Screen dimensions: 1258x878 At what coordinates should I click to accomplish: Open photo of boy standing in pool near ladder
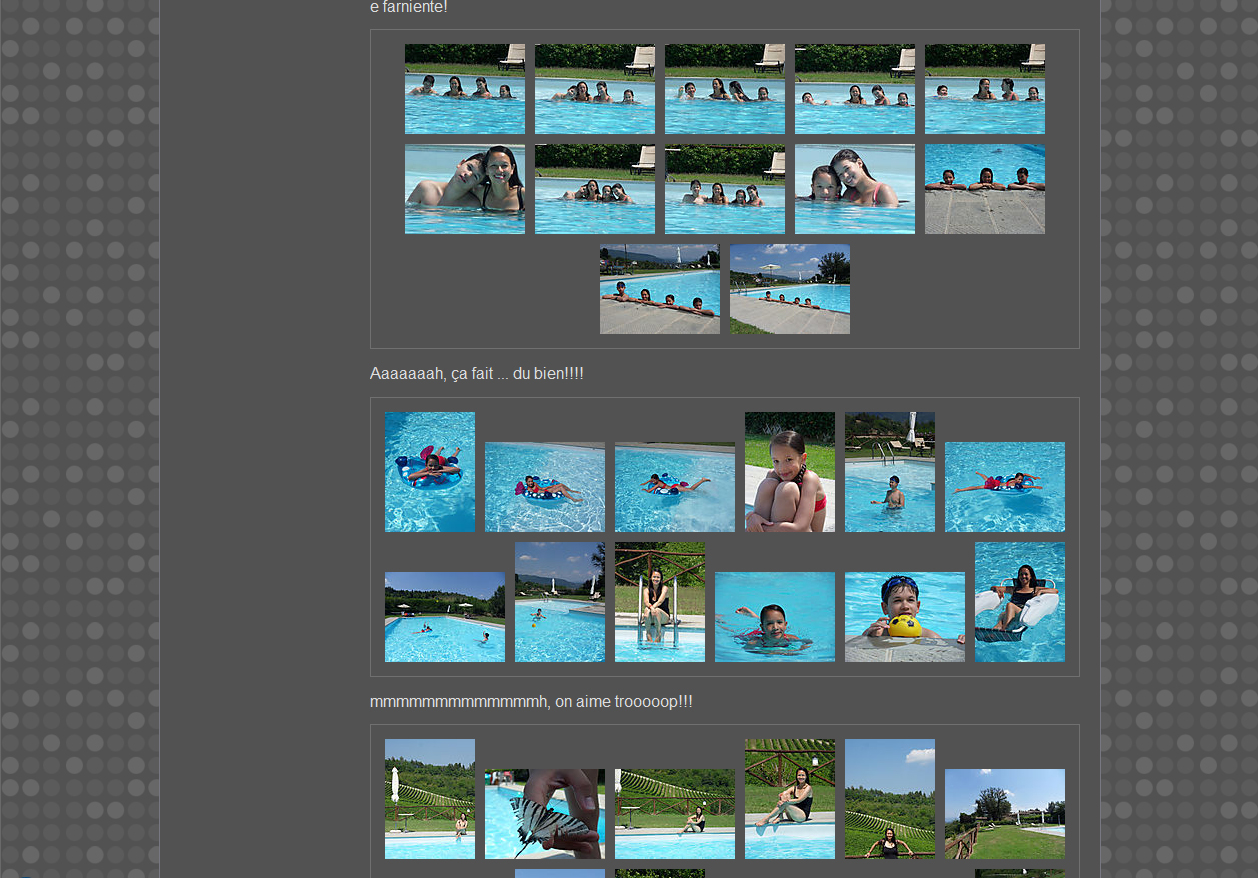(889, 472)
